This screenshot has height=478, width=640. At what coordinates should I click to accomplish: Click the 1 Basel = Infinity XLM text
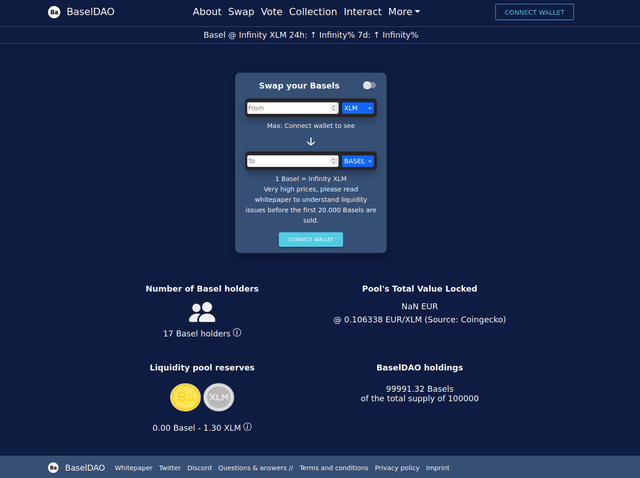coord(311,179)
